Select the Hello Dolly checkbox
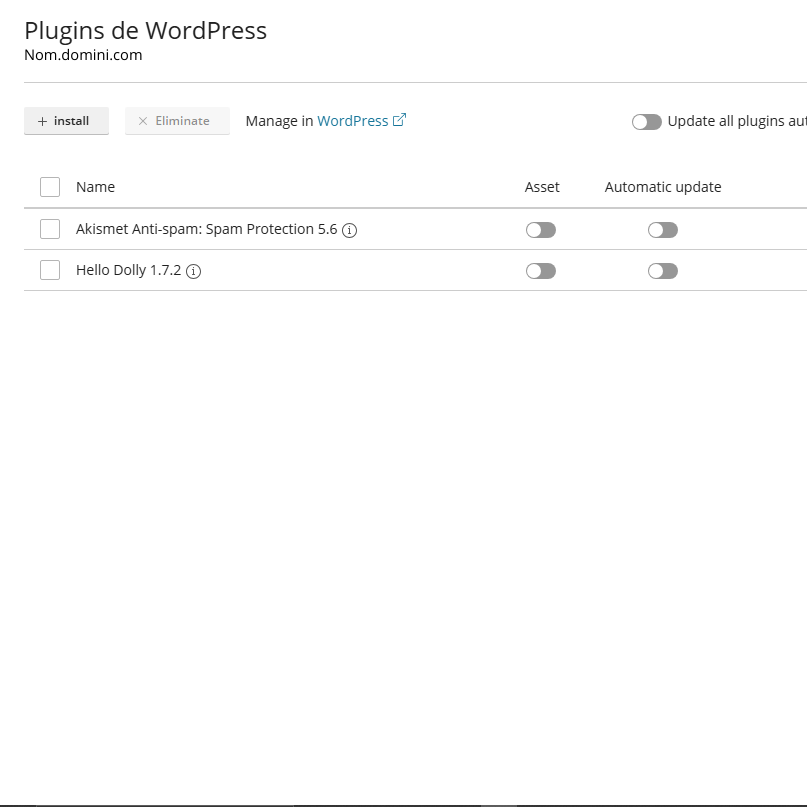 pyautogui.click(x=50, y=270)
